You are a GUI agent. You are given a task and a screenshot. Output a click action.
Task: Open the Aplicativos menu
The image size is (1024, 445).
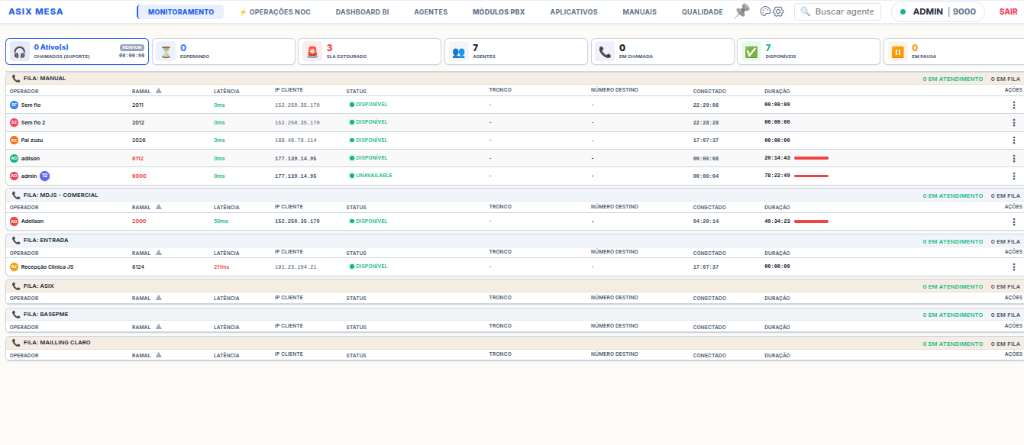(x=574, y=12)
